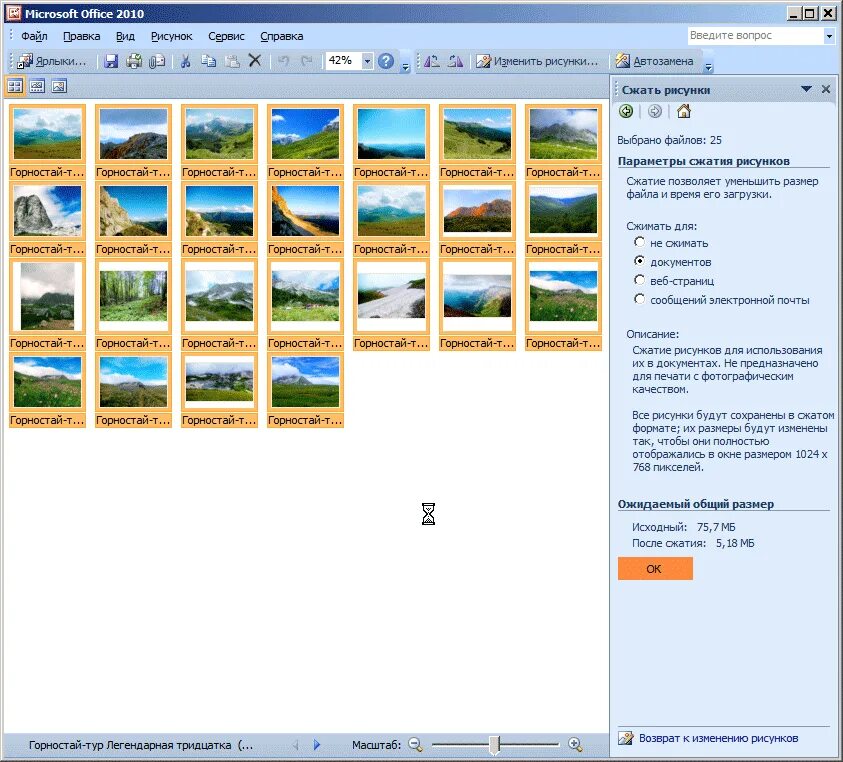Select the red-orange mountain ridge thumbnail
843x762 pixels.
(477, 210)
